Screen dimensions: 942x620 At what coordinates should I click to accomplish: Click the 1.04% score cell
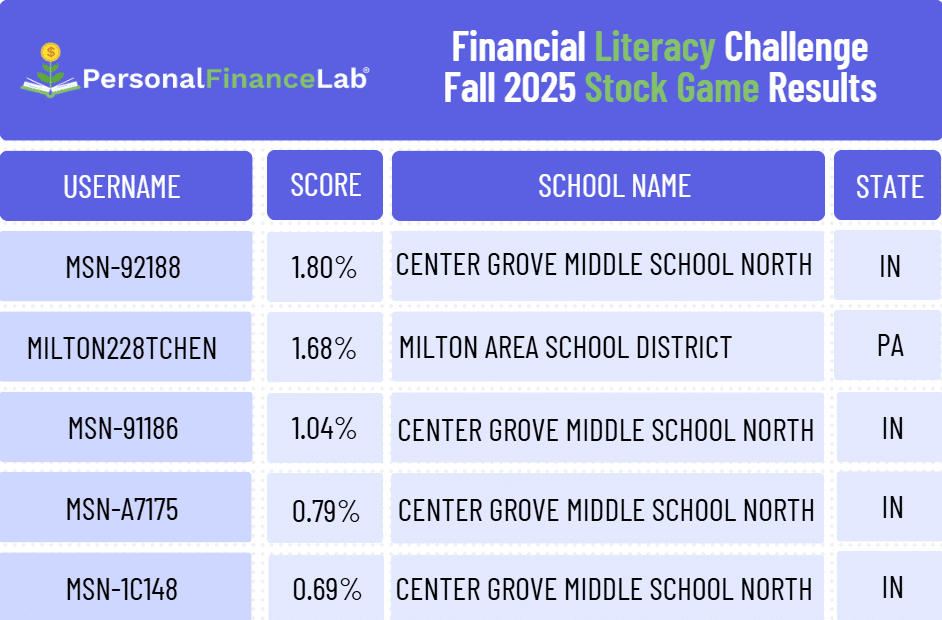[x=324, y=429]
